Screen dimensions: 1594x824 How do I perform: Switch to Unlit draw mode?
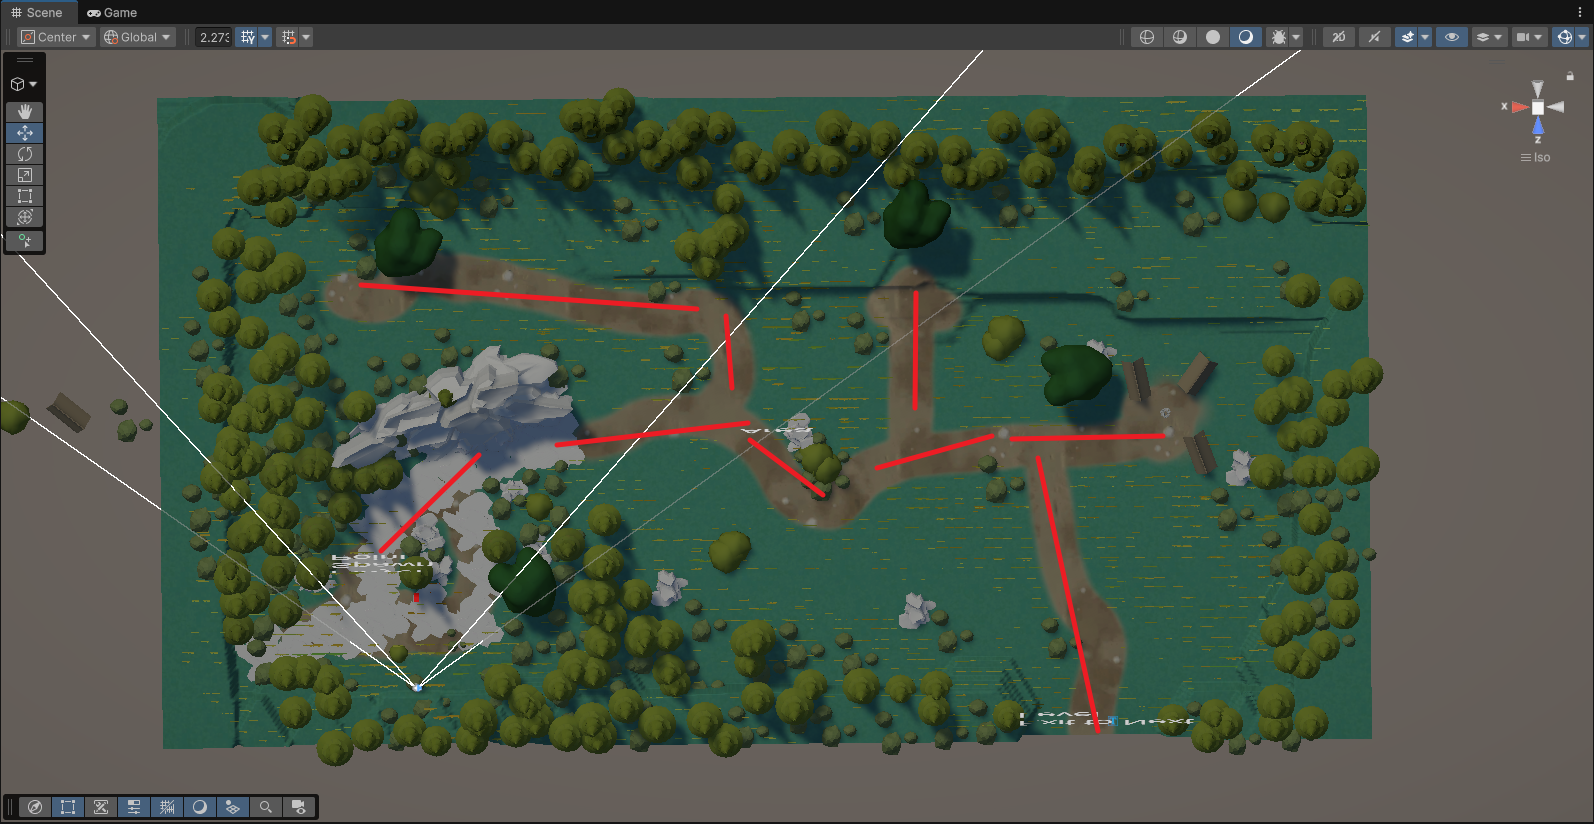coord(1213,37)
